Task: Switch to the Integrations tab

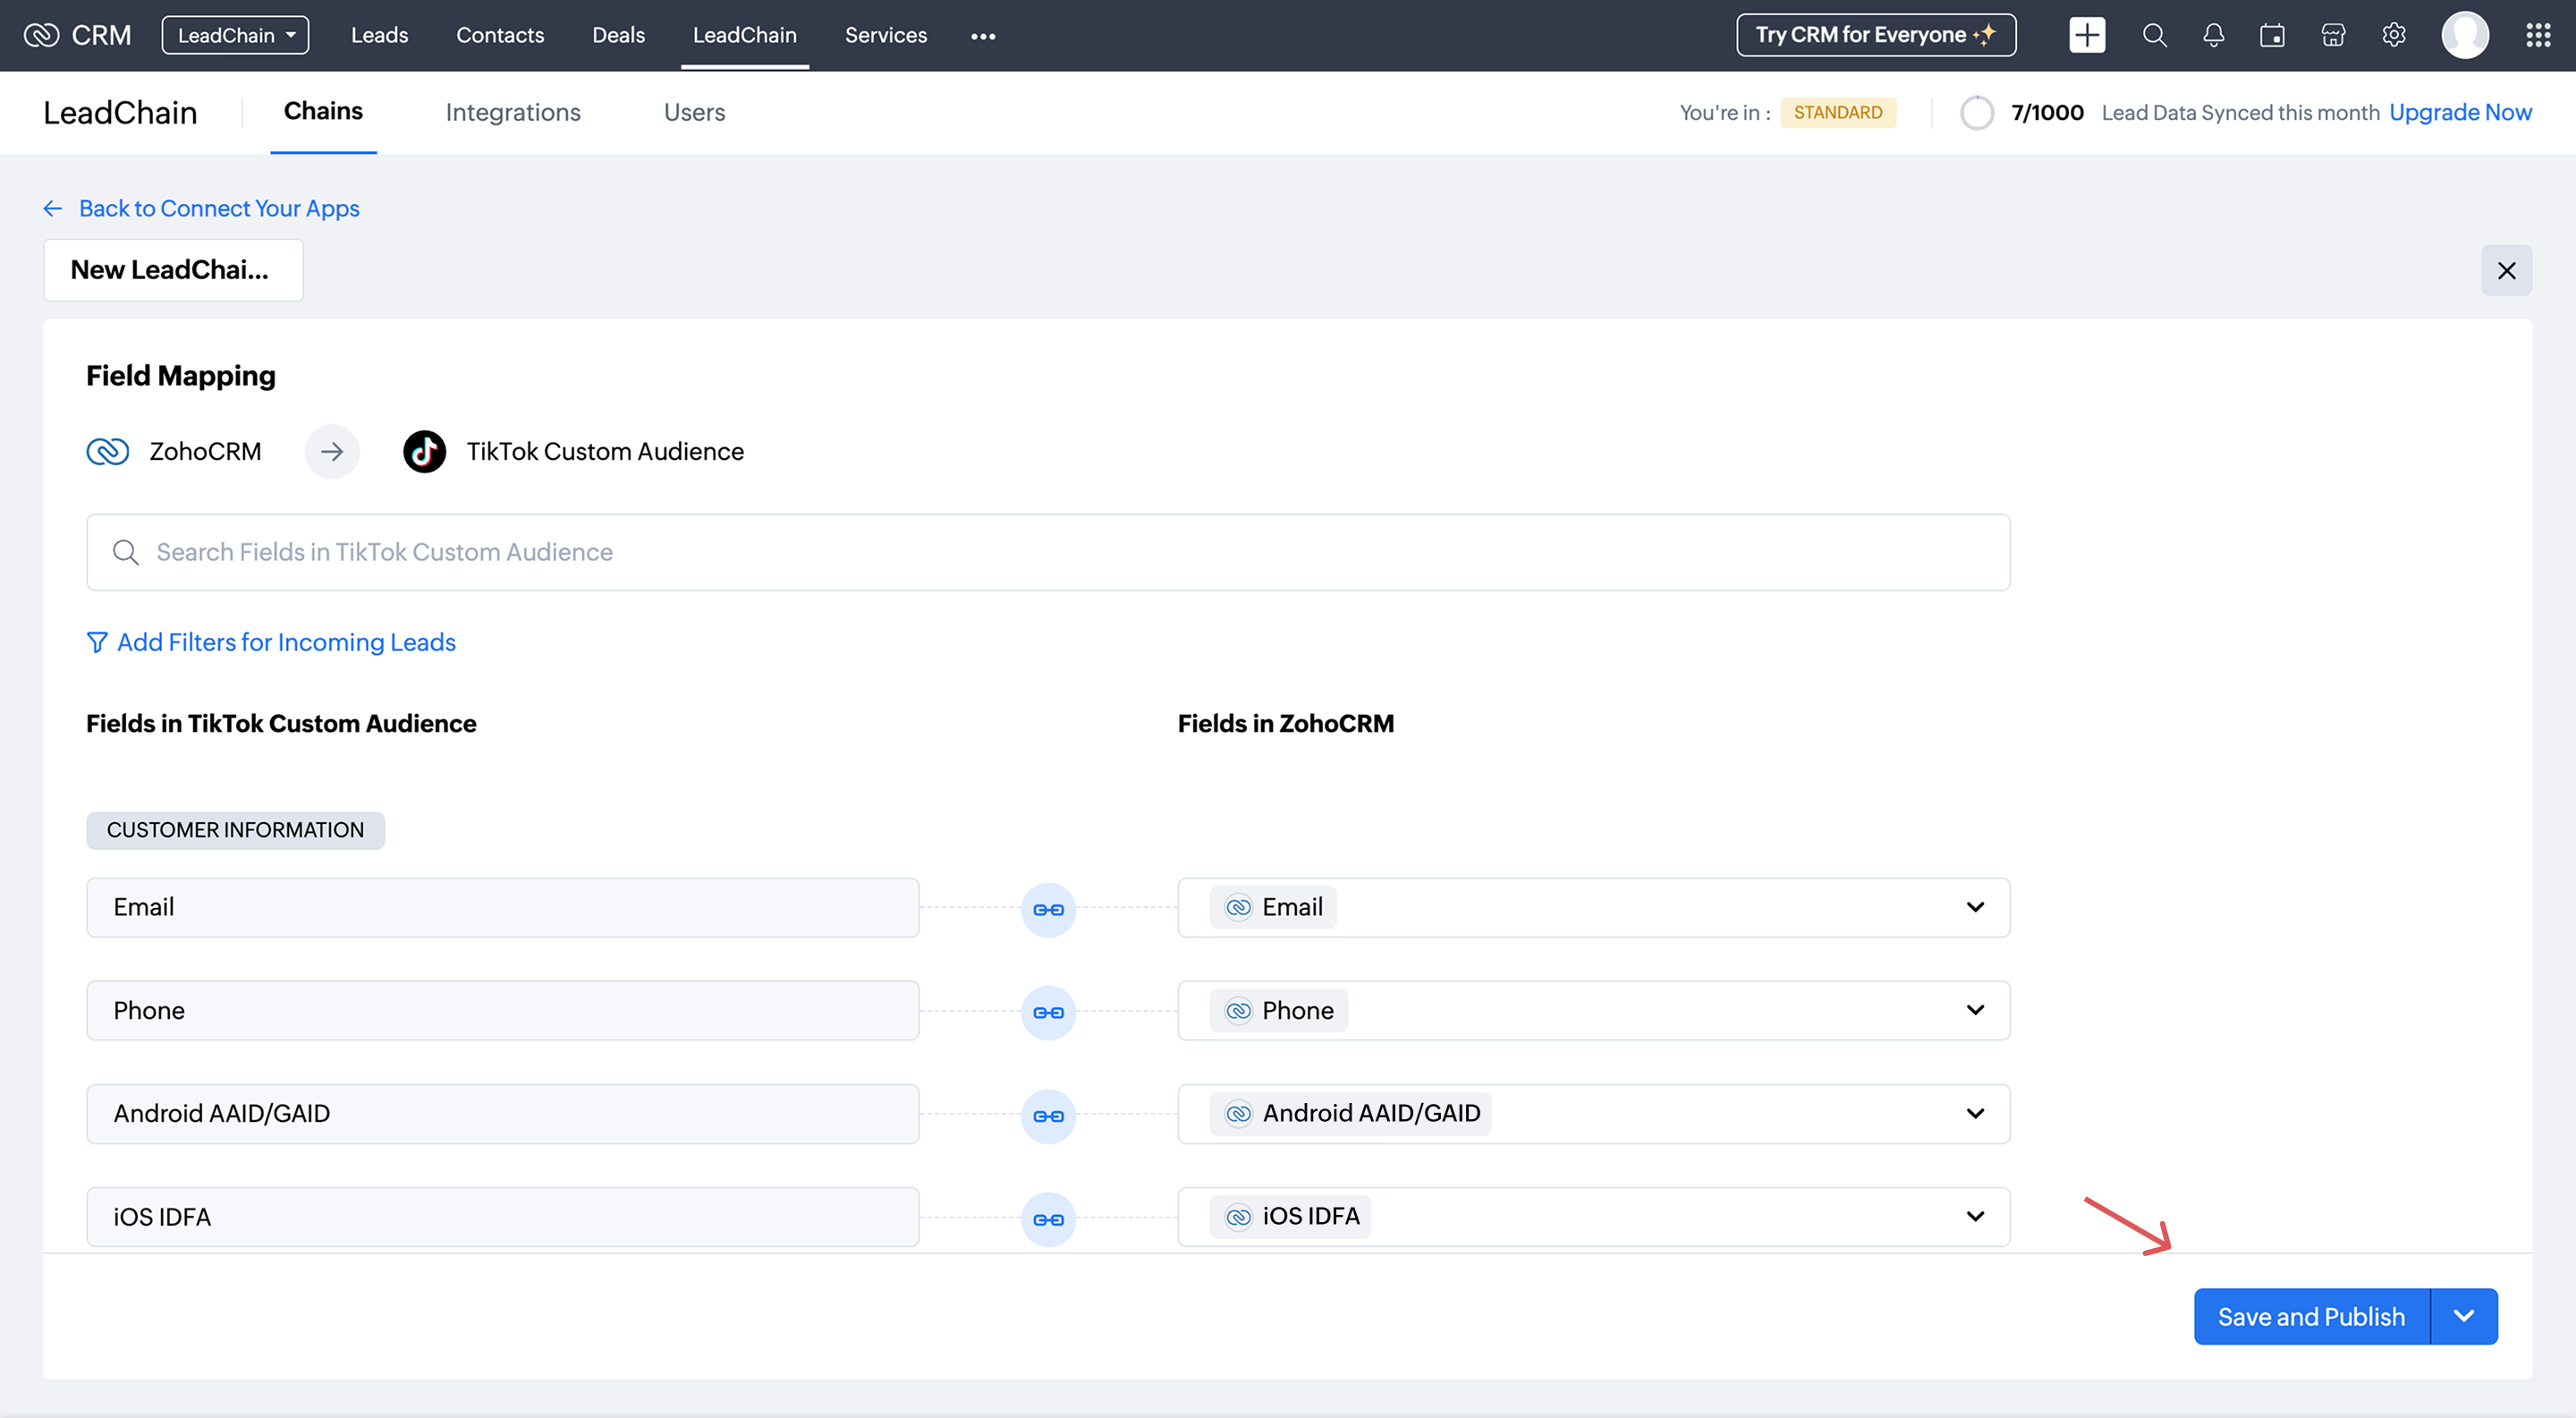Action: (512, 112)
